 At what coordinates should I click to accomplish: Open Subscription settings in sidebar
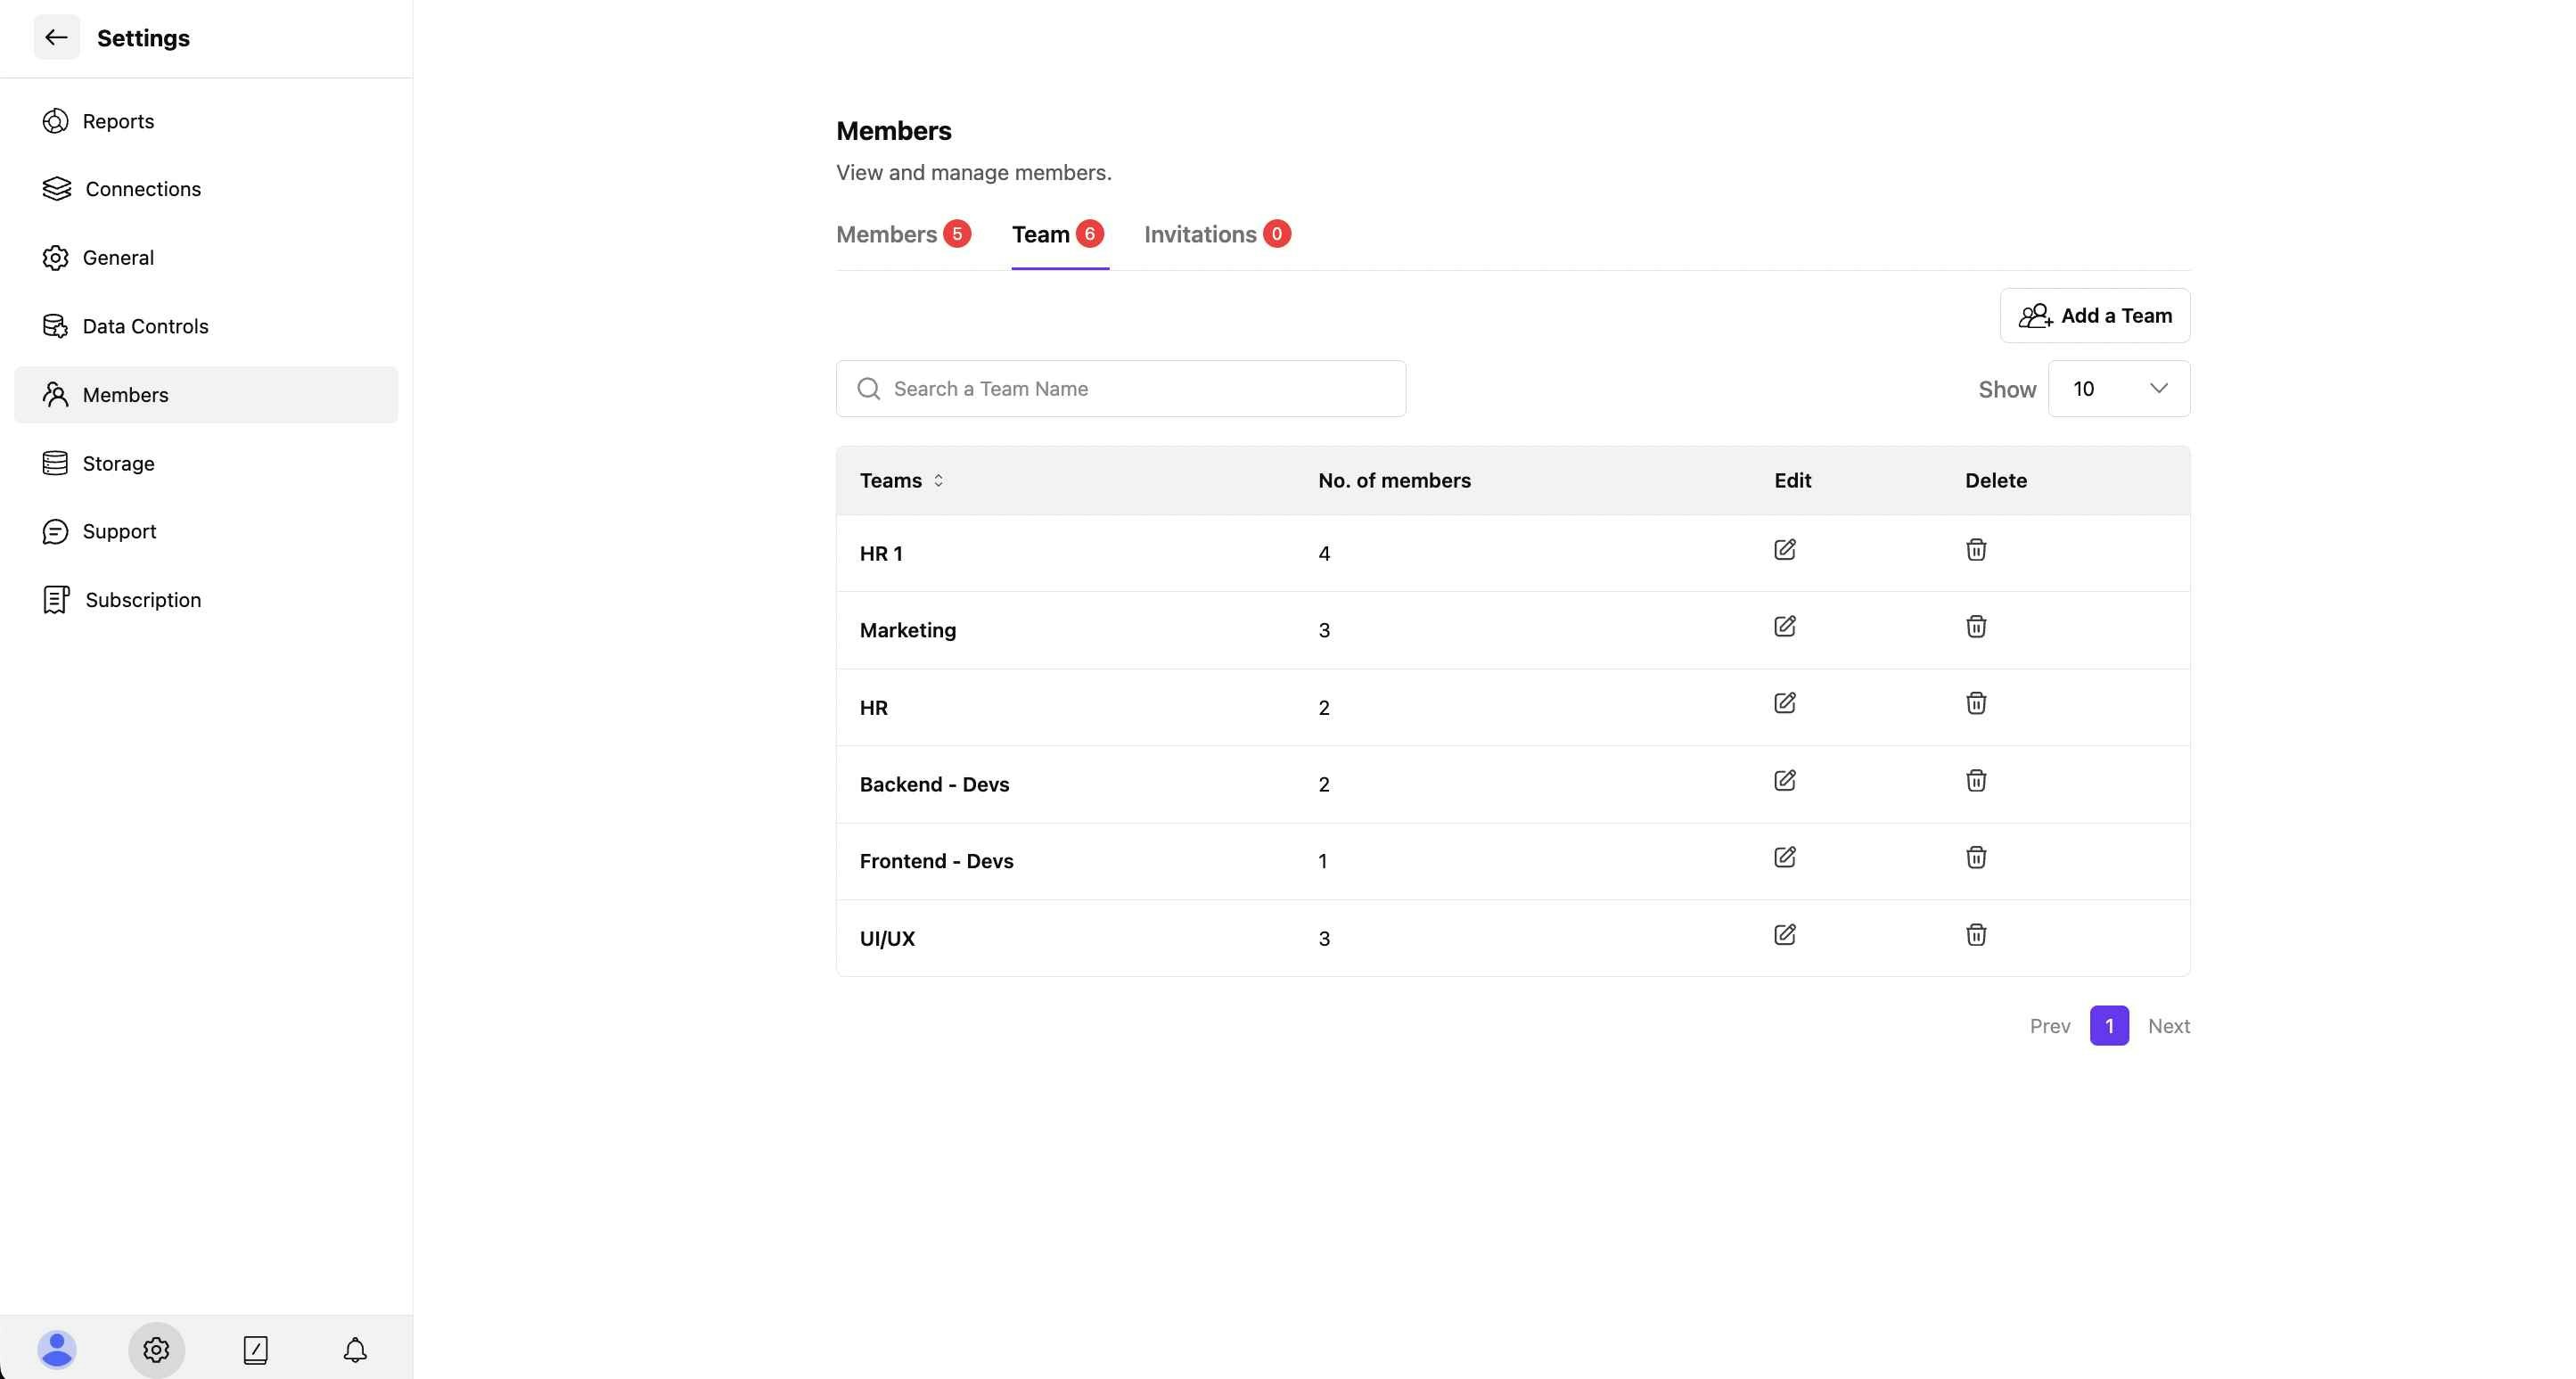tap(143, 600)
